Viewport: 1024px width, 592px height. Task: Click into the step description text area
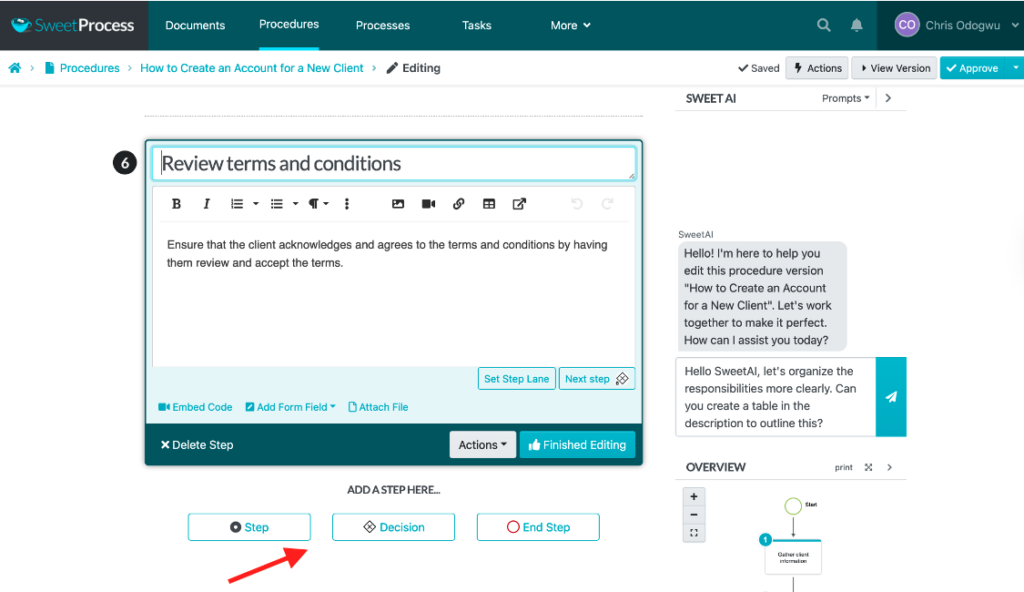point(394,294)
